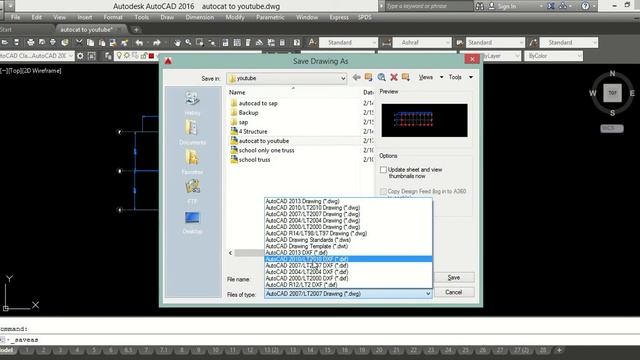Open the Format menu

[113, 17]
